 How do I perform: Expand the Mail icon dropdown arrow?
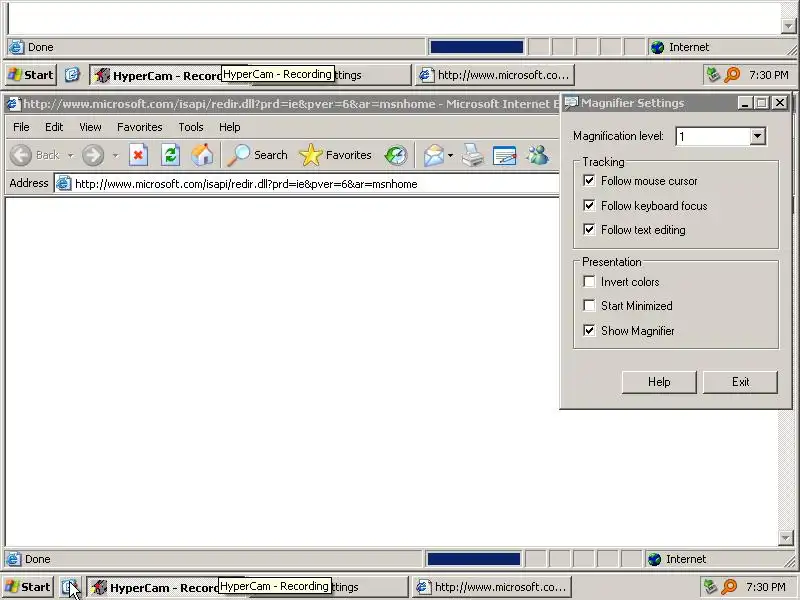coord(451,155)
